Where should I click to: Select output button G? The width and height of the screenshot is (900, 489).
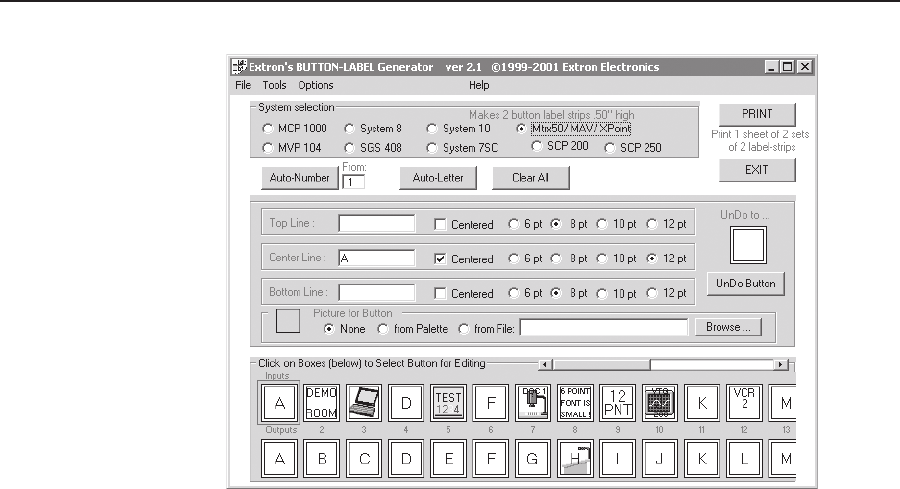coord(533,459)
